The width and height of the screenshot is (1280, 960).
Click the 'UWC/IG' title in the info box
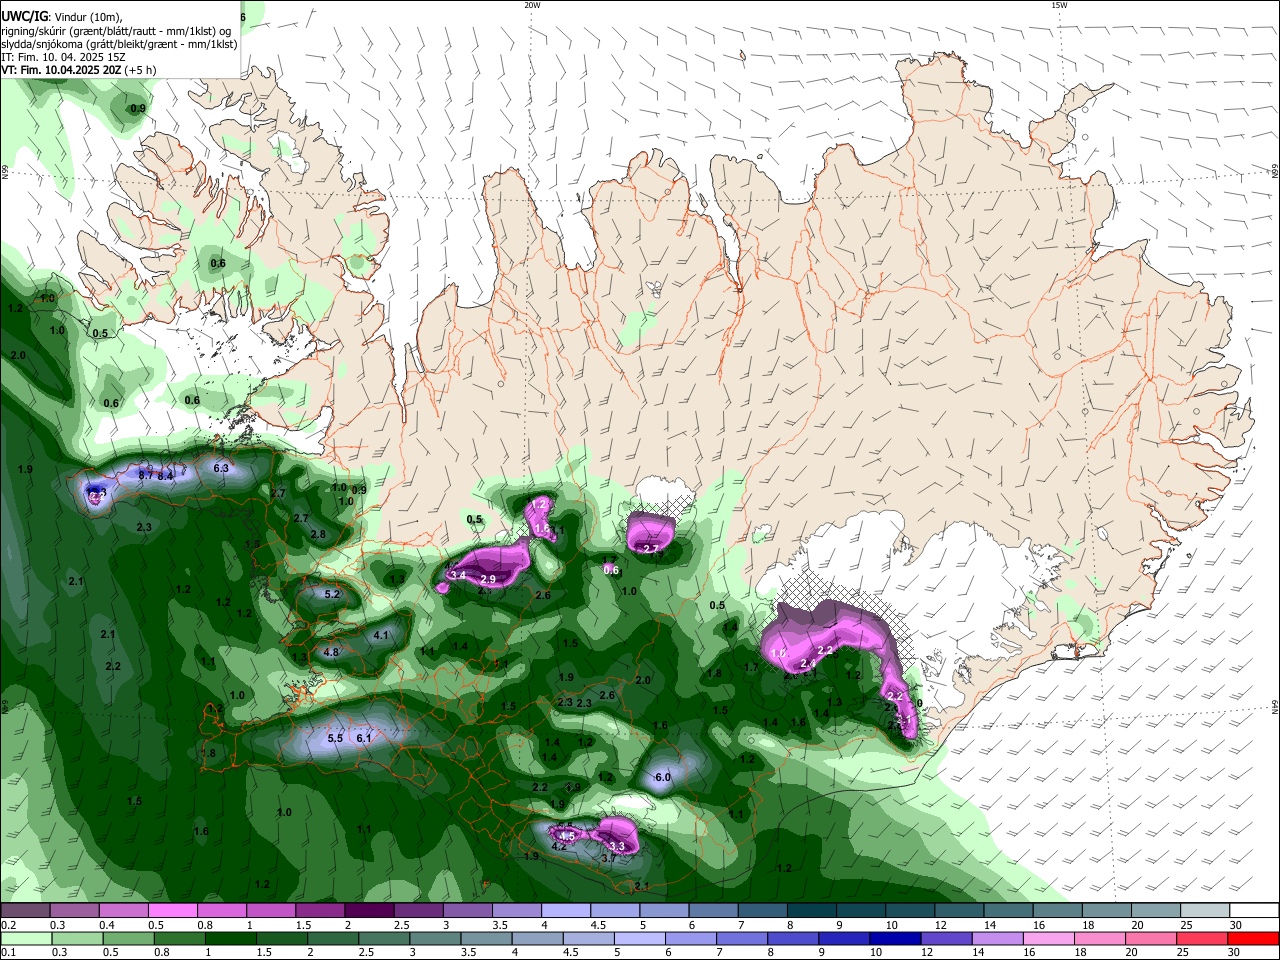coord(24,17)
